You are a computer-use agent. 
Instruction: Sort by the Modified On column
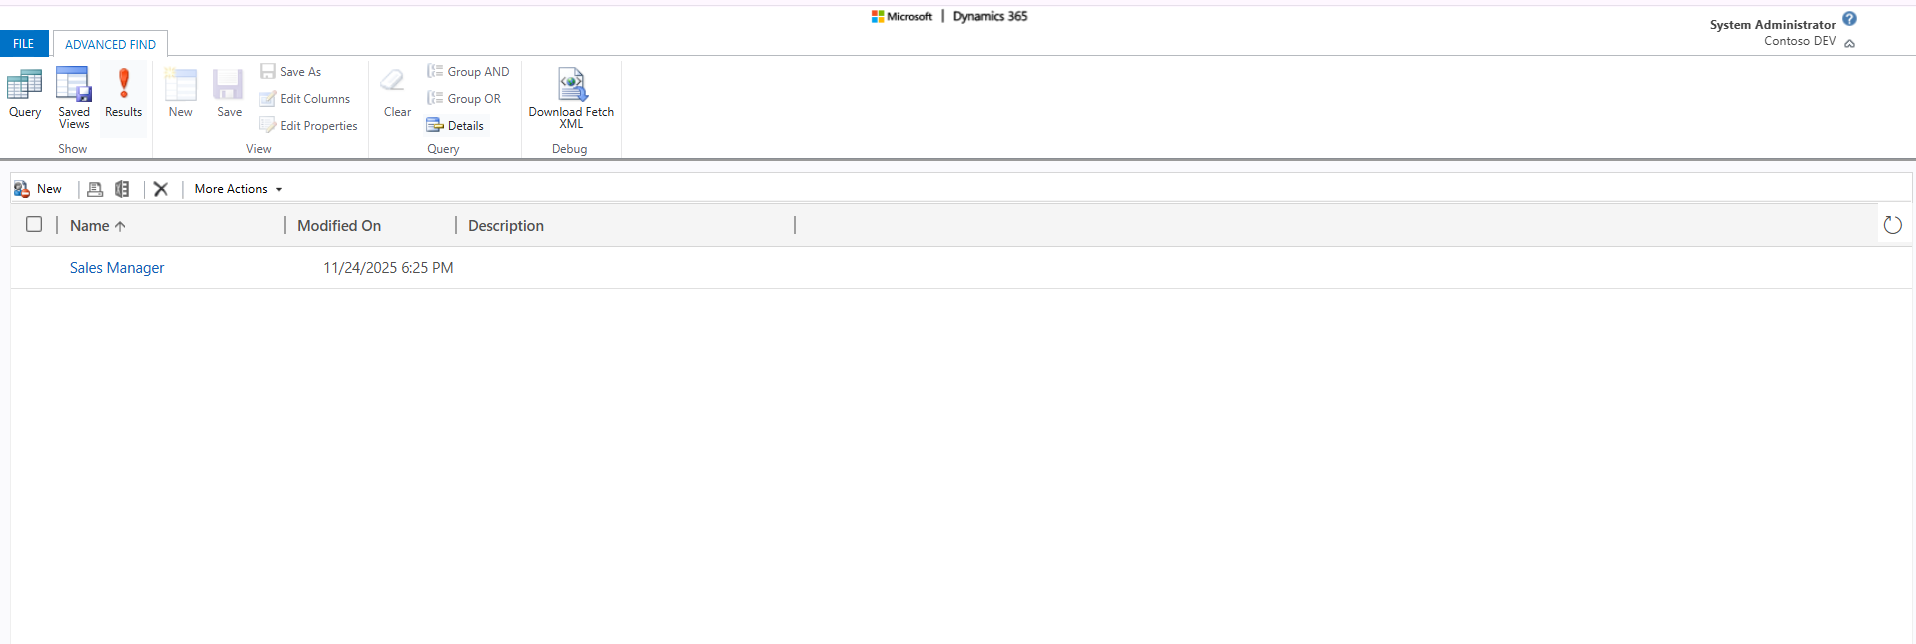click(339, 226)
